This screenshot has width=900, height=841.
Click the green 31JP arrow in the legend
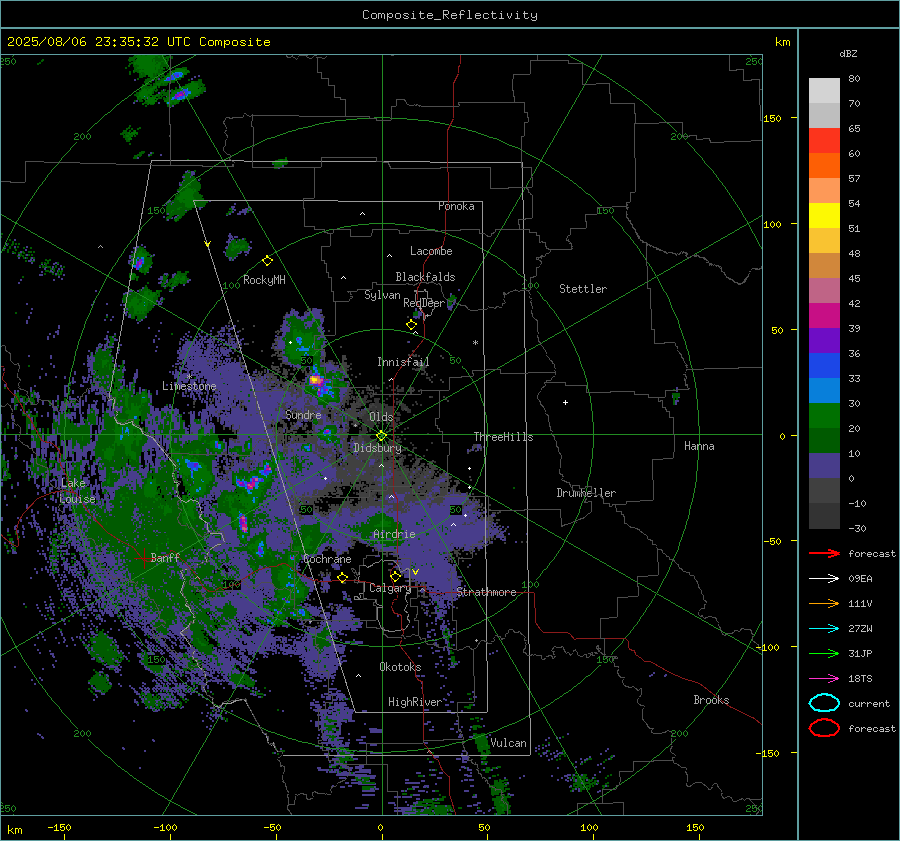tap(824, 653)
